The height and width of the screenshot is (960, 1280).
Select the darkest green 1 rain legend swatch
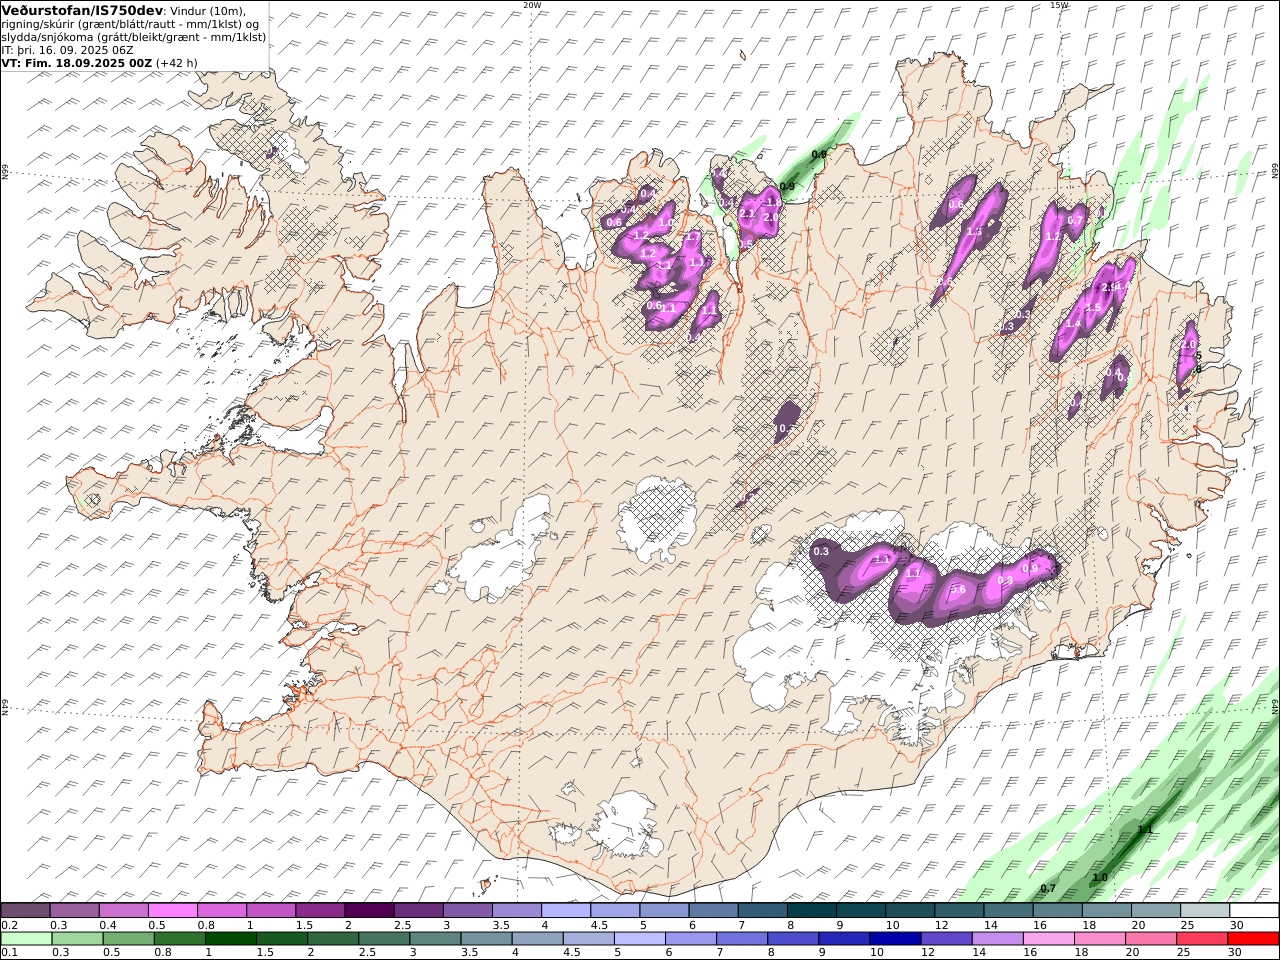point(230,938)
